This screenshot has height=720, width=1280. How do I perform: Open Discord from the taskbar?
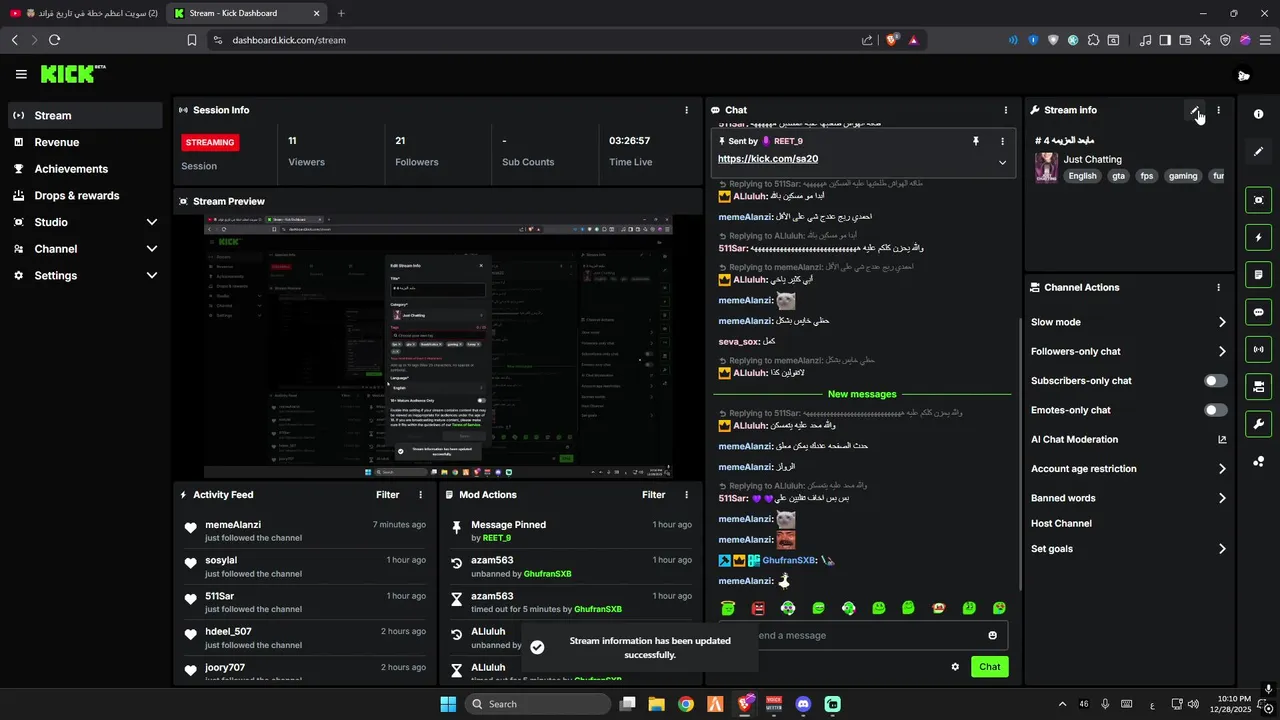(x=803, y=704)
